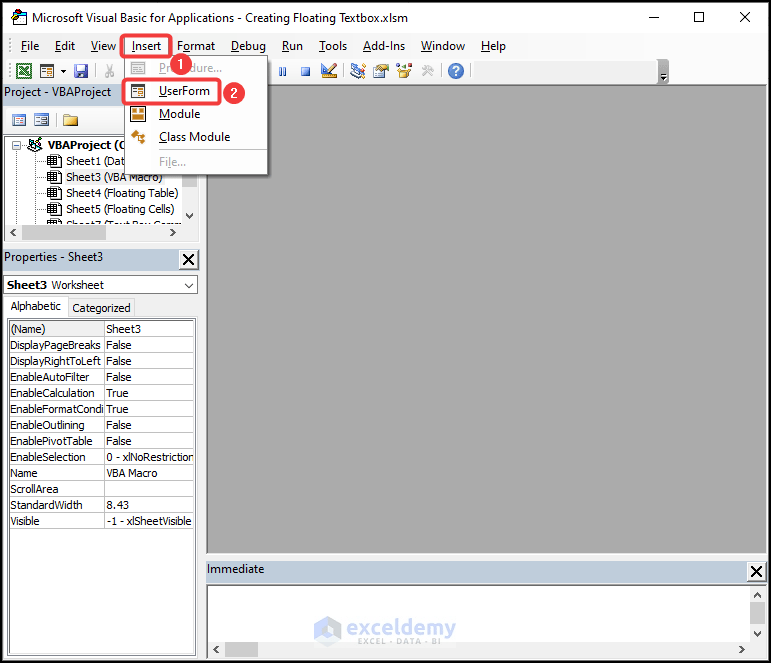Click the View Object icon in Project panel
This screenshot has width=771, height=663.
(41, 120)
